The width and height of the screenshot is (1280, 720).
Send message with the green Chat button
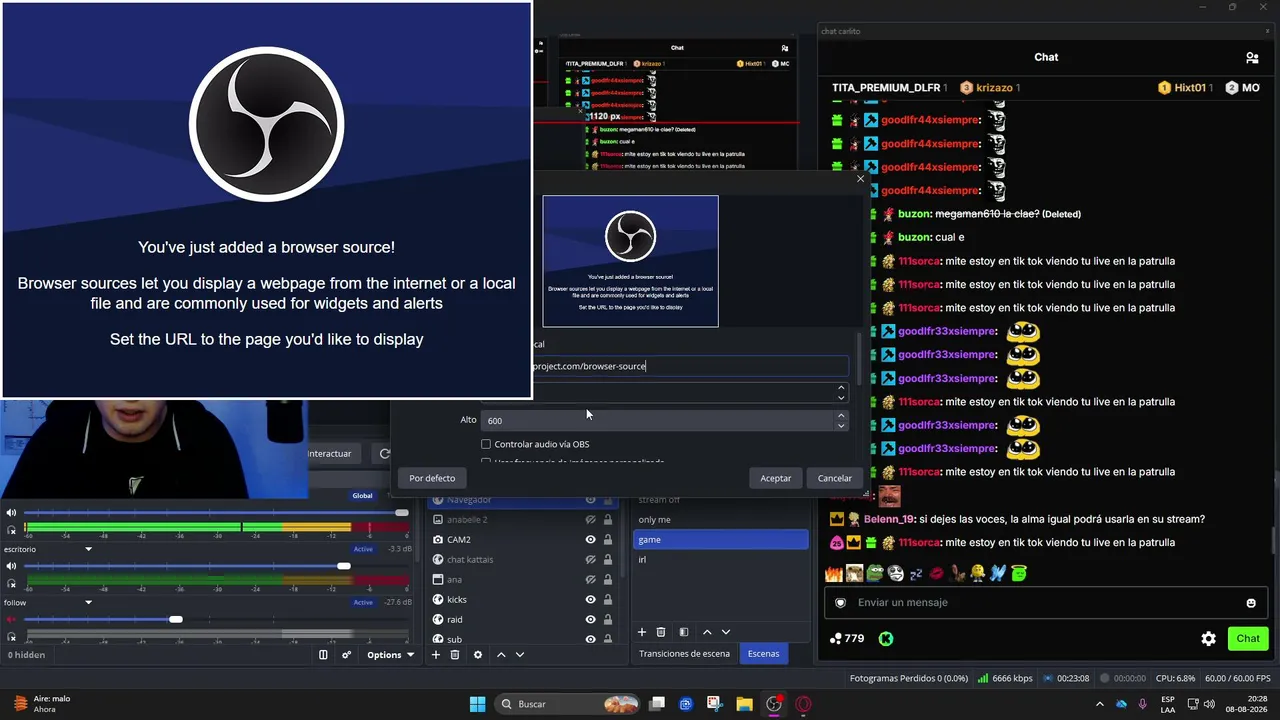(x=1248, y=638)
